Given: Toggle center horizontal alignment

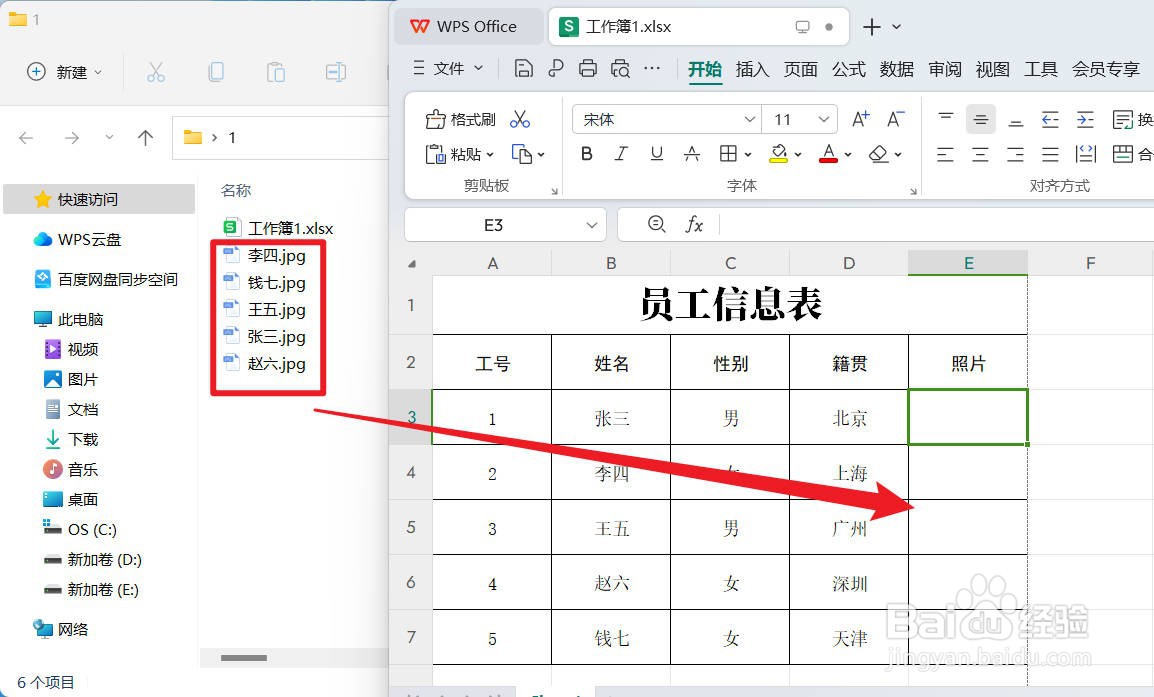Looking at the screenshot, I should pos(980,154).
